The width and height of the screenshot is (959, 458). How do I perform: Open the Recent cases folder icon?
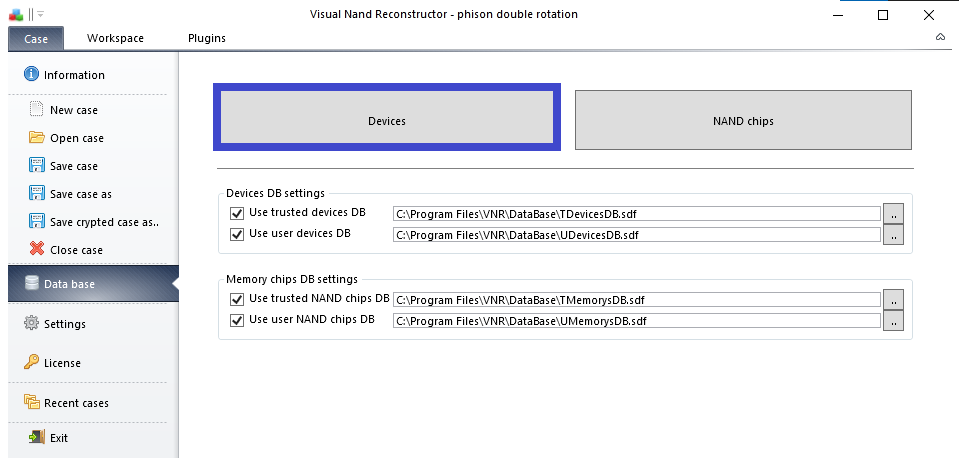31,402
